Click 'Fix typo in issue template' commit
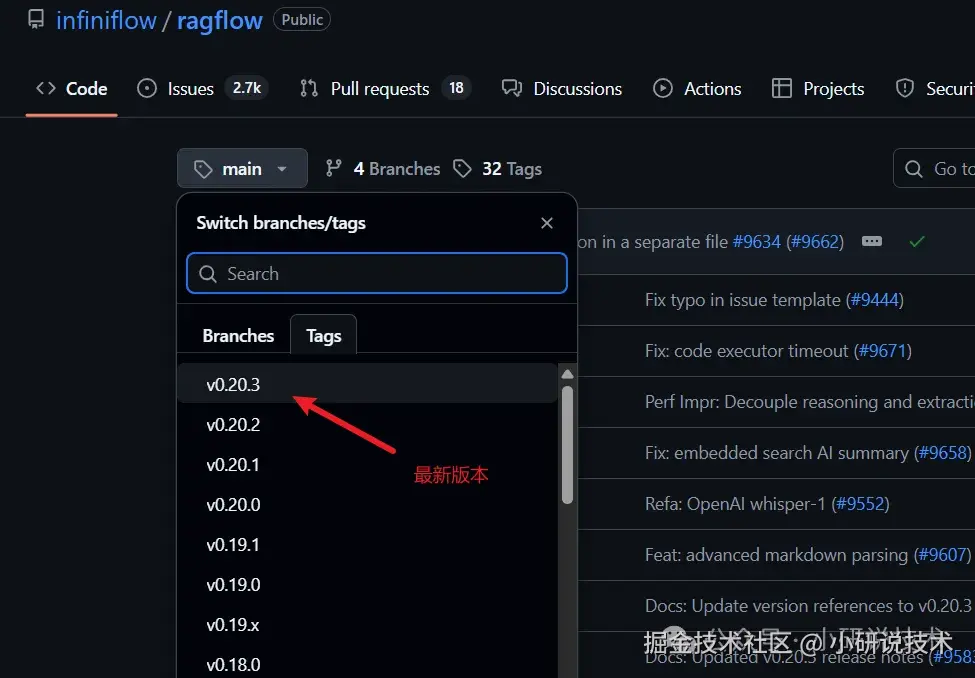This screenshot has height=678, width=975. click(742, 300)
